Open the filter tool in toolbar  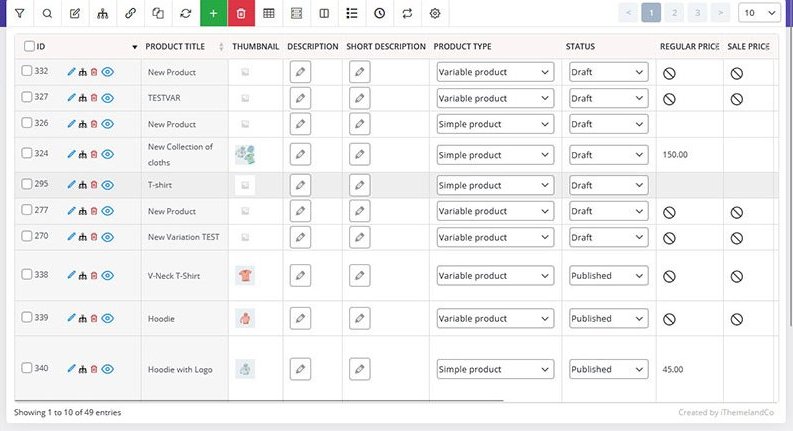click(19, 13)
